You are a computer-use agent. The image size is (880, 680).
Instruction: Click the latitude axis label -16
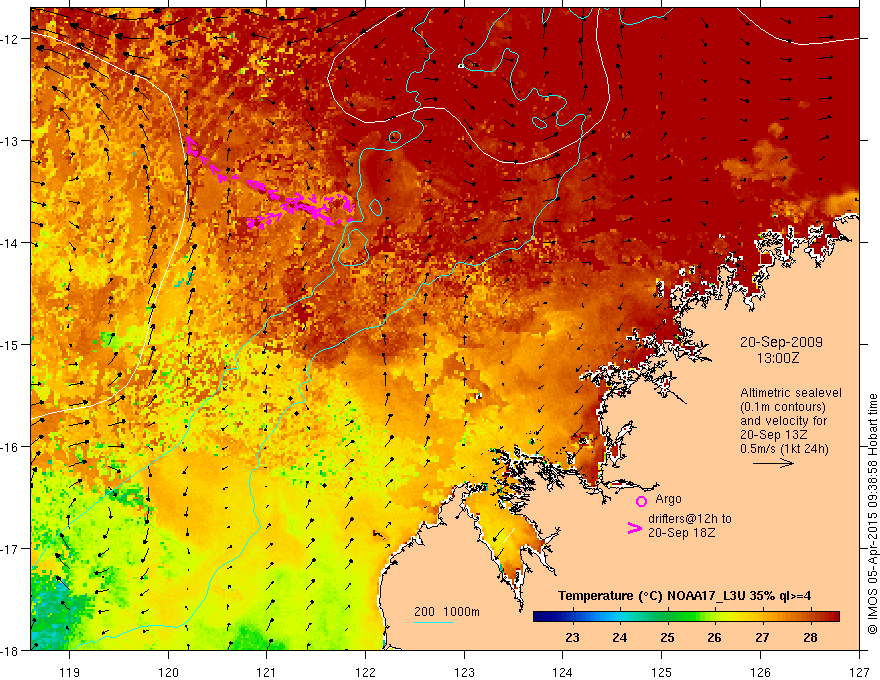[x=10, y=447]
